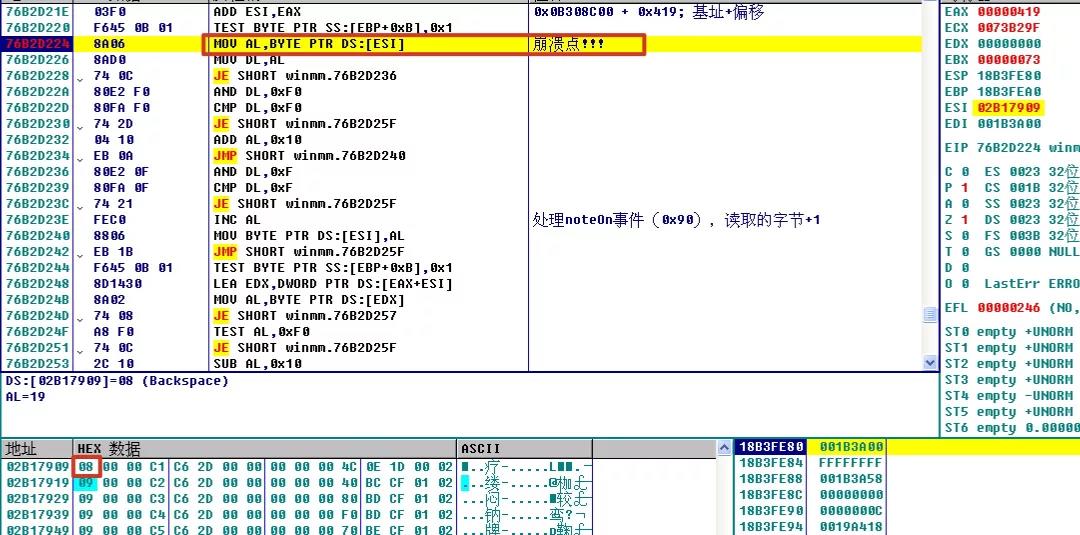Viewport: 1080px width, 535px height.
Task: Click breakpoint address 76B2D224
Action: [38, 44]
